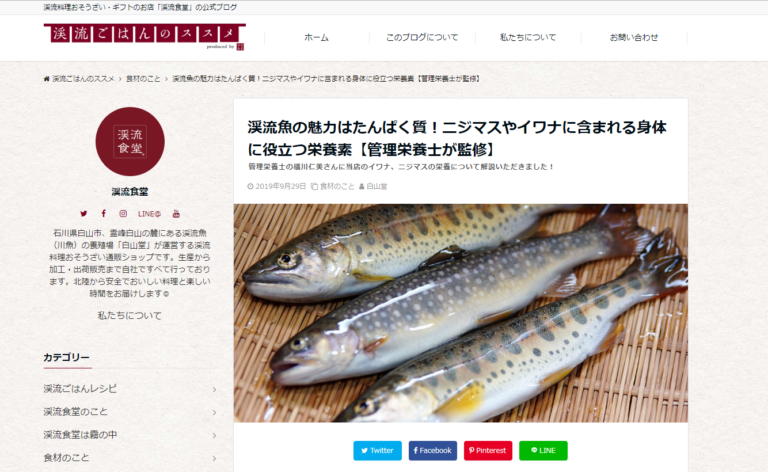Pin the article with the Pinterest button
Viewport: 768px width, 472px height.
click(x=488, y=450)
